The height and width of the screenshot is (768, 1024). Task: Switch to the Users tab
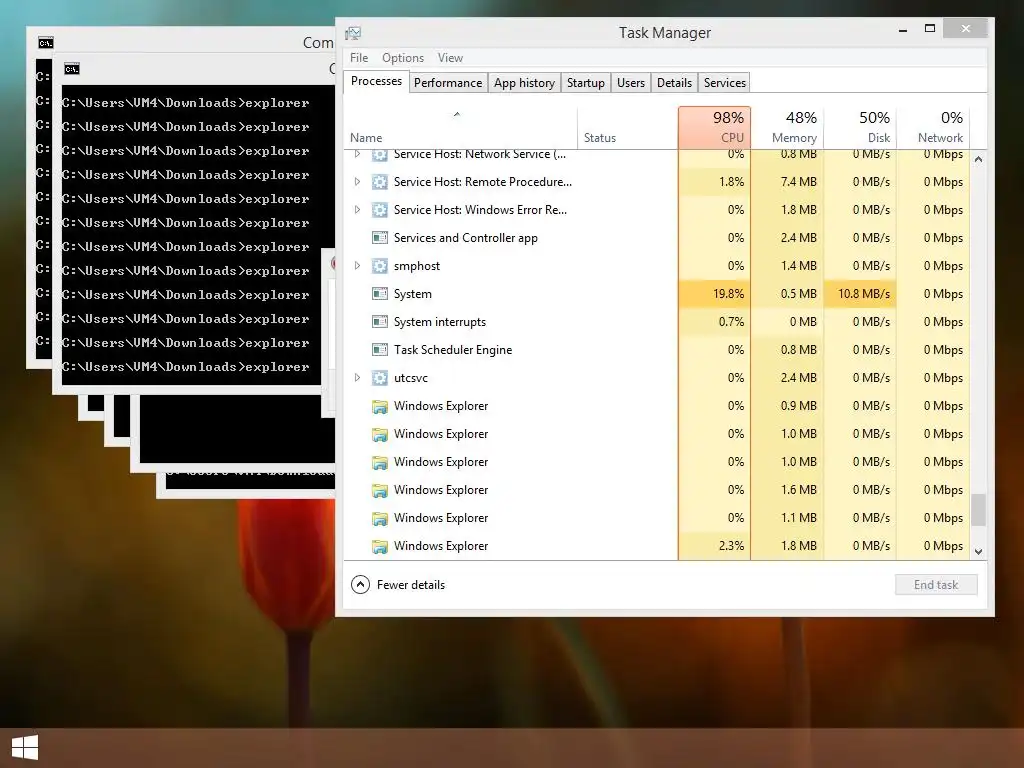click(x=631, y=83)
